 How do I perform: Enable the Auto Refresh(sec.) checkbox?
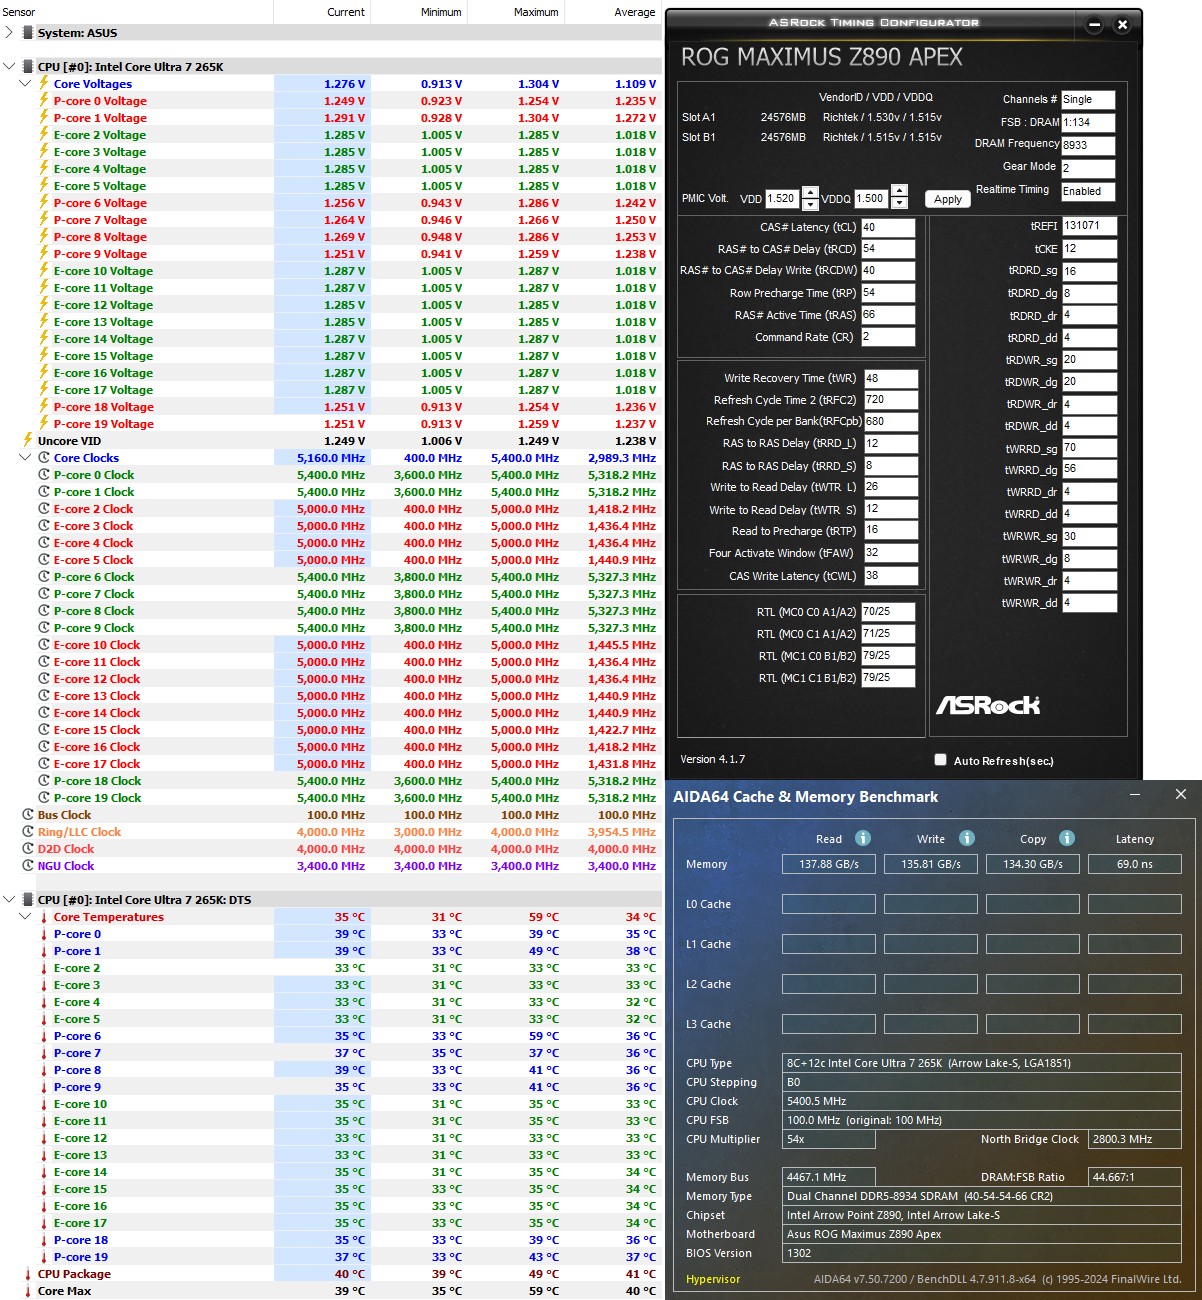coord(940,760)
